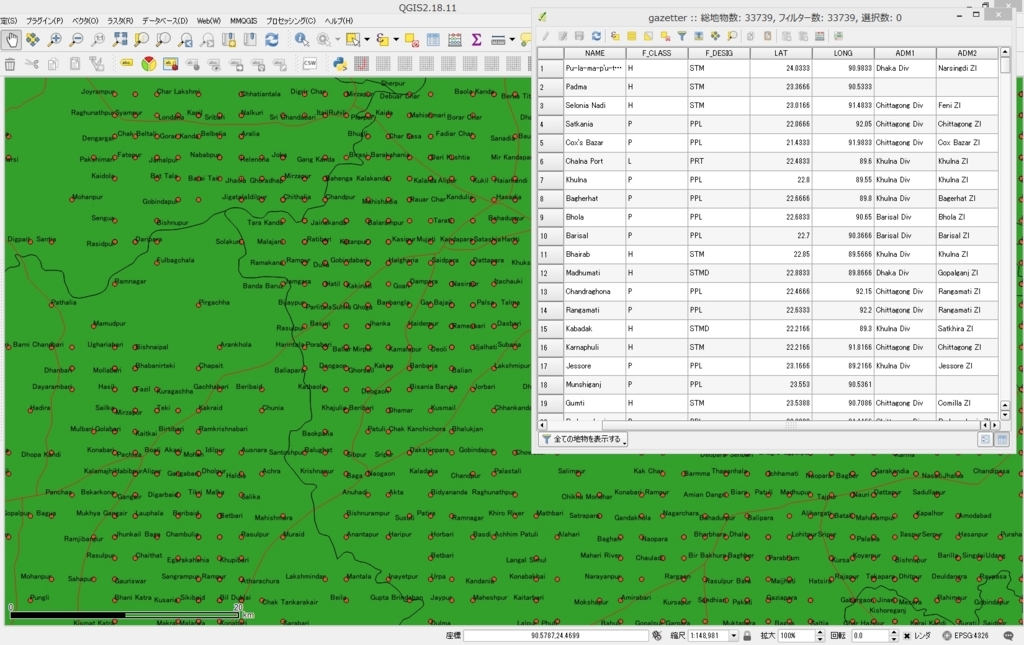Open EPSG:4326 CRS status button
The image size is (1024, 645).
click(x=967, y=635)
